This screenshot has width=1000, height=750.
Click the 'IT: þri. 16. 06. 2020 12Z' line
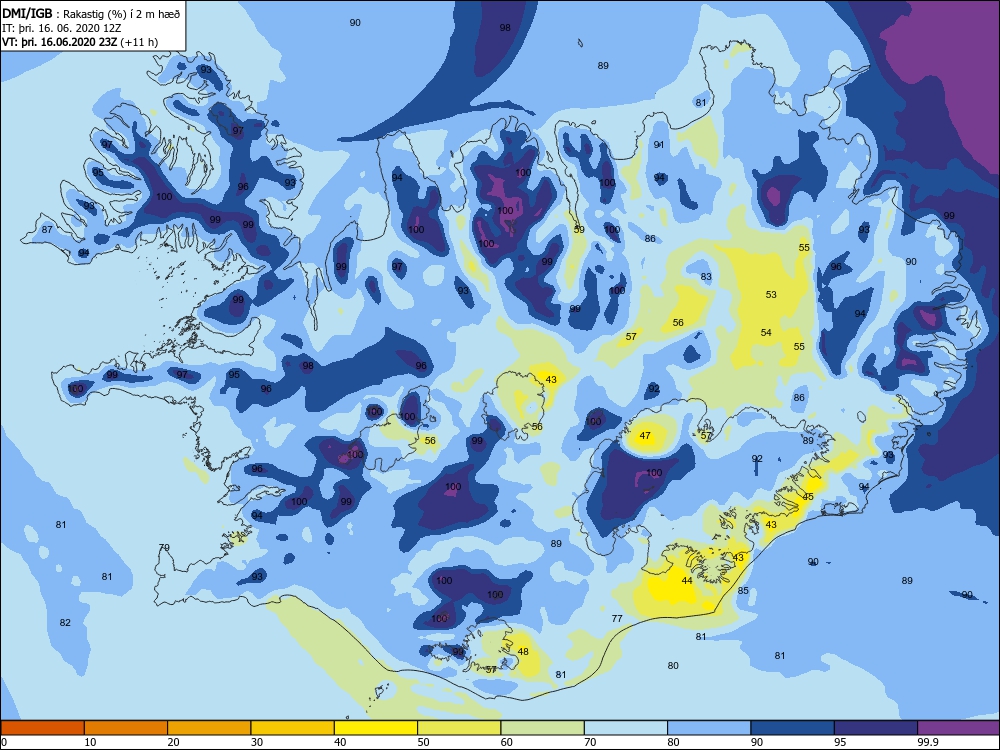point(62,28)
